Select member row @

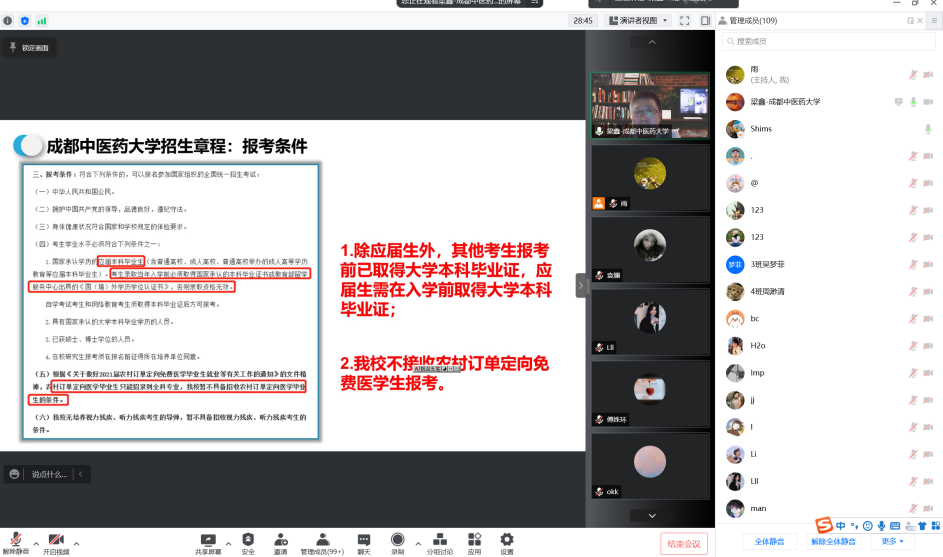coord(829,183)
